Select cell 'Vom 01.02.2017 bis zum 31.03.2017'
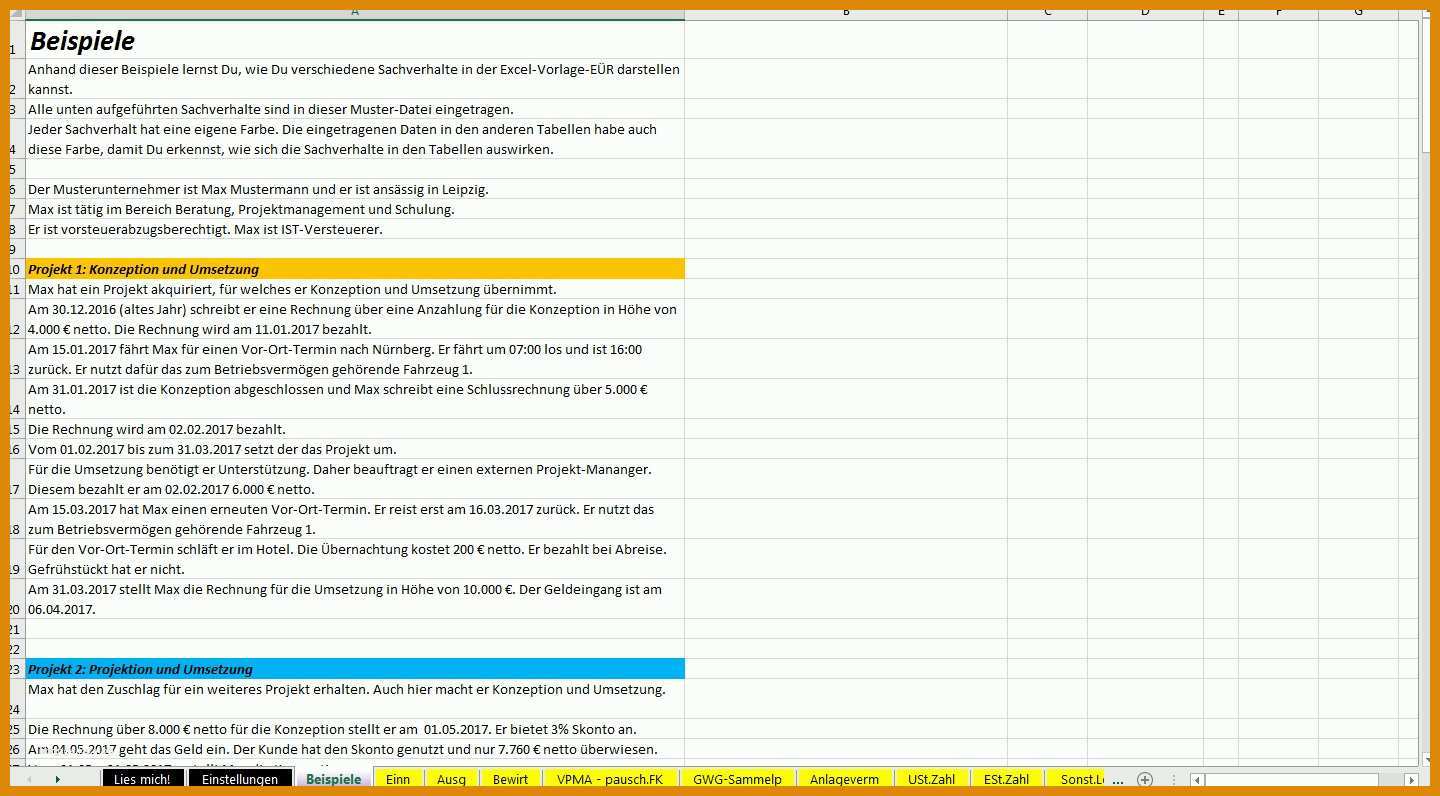This screenshot has height=796, width=1440. coord(355,449)
